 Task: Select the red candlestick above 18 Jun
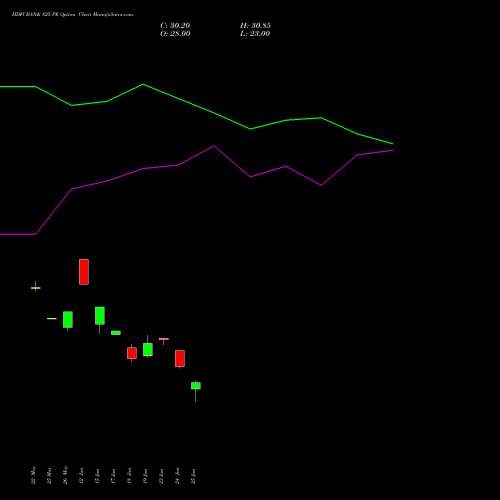[132, 353]
